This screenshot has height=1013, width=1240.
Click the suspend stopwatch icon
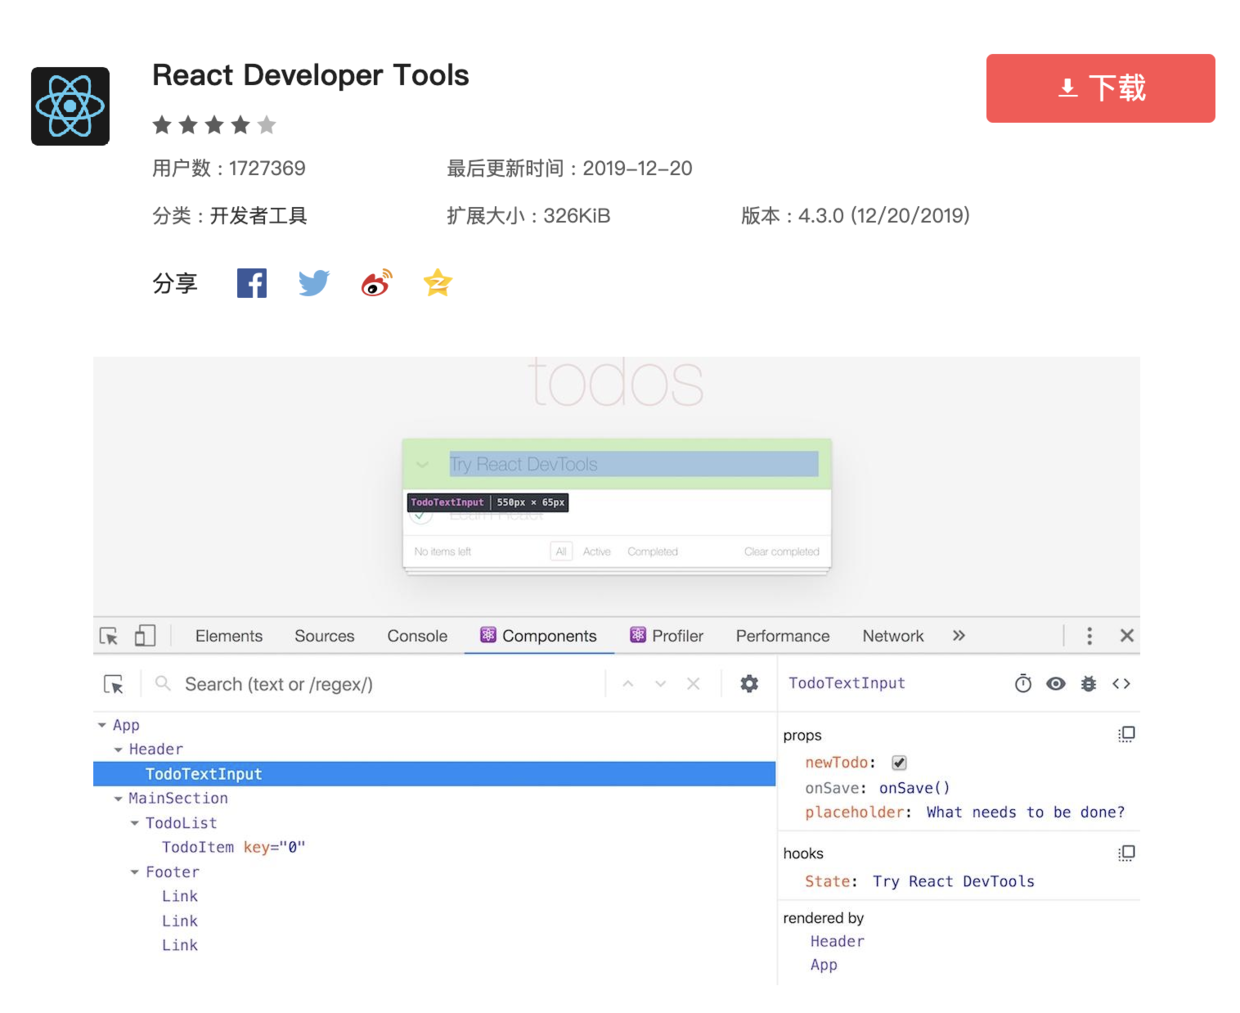point(1022,684)
